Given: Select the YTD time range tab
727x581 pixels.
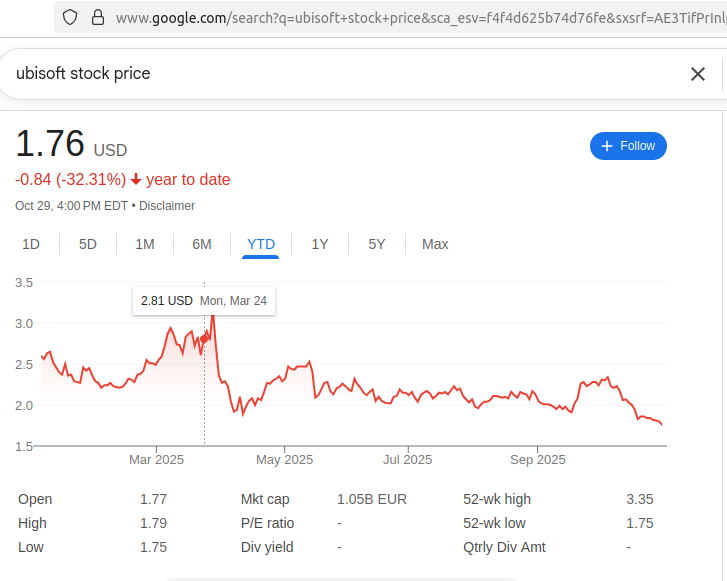Looking at the screenshot, I should click(x=261, y=244).
